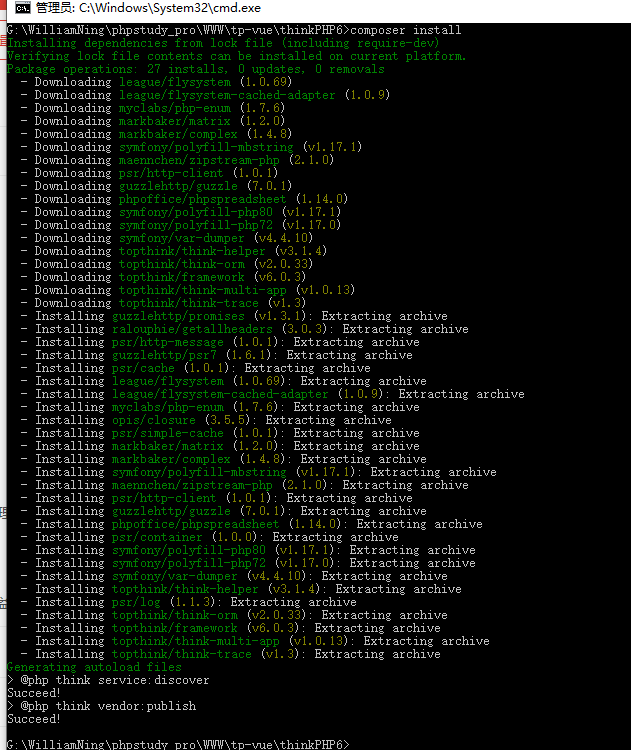Click the 'Installing opis/closure' line
This screenshot has height=750, width=631.
[206, 419]
